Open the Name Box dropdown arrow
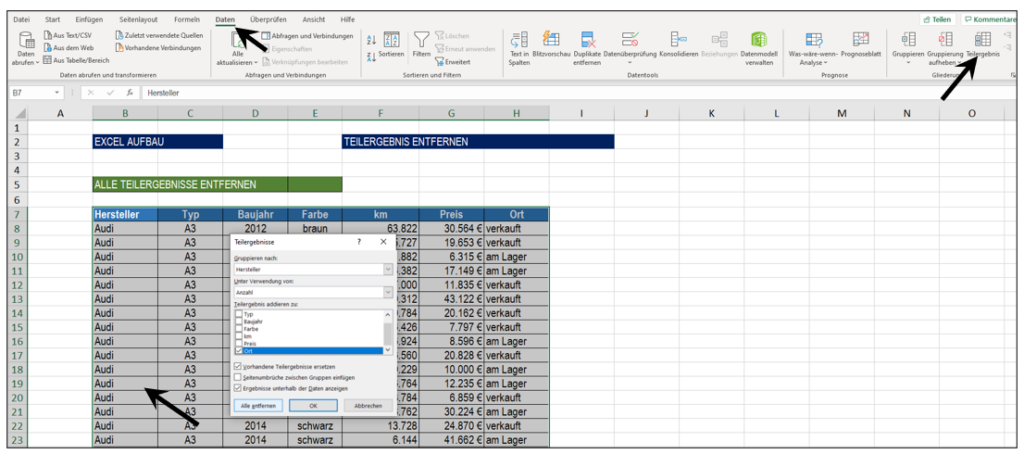The image size is (1024, 454). pos(57,93)
